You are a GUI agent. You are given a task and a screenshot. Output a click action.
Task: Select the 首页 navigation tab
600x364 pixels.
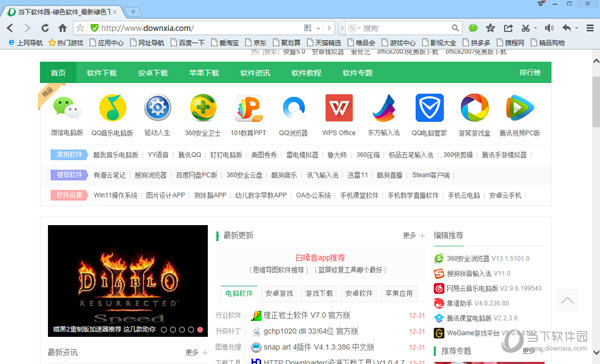(x=58, y=73)
